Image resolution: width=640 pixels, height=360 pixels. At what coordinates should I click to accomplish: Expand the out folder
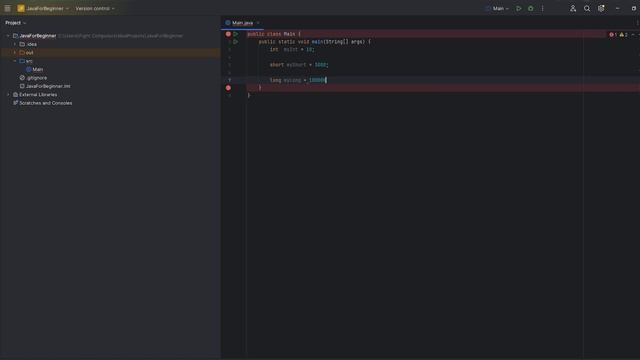coord(15,53)
